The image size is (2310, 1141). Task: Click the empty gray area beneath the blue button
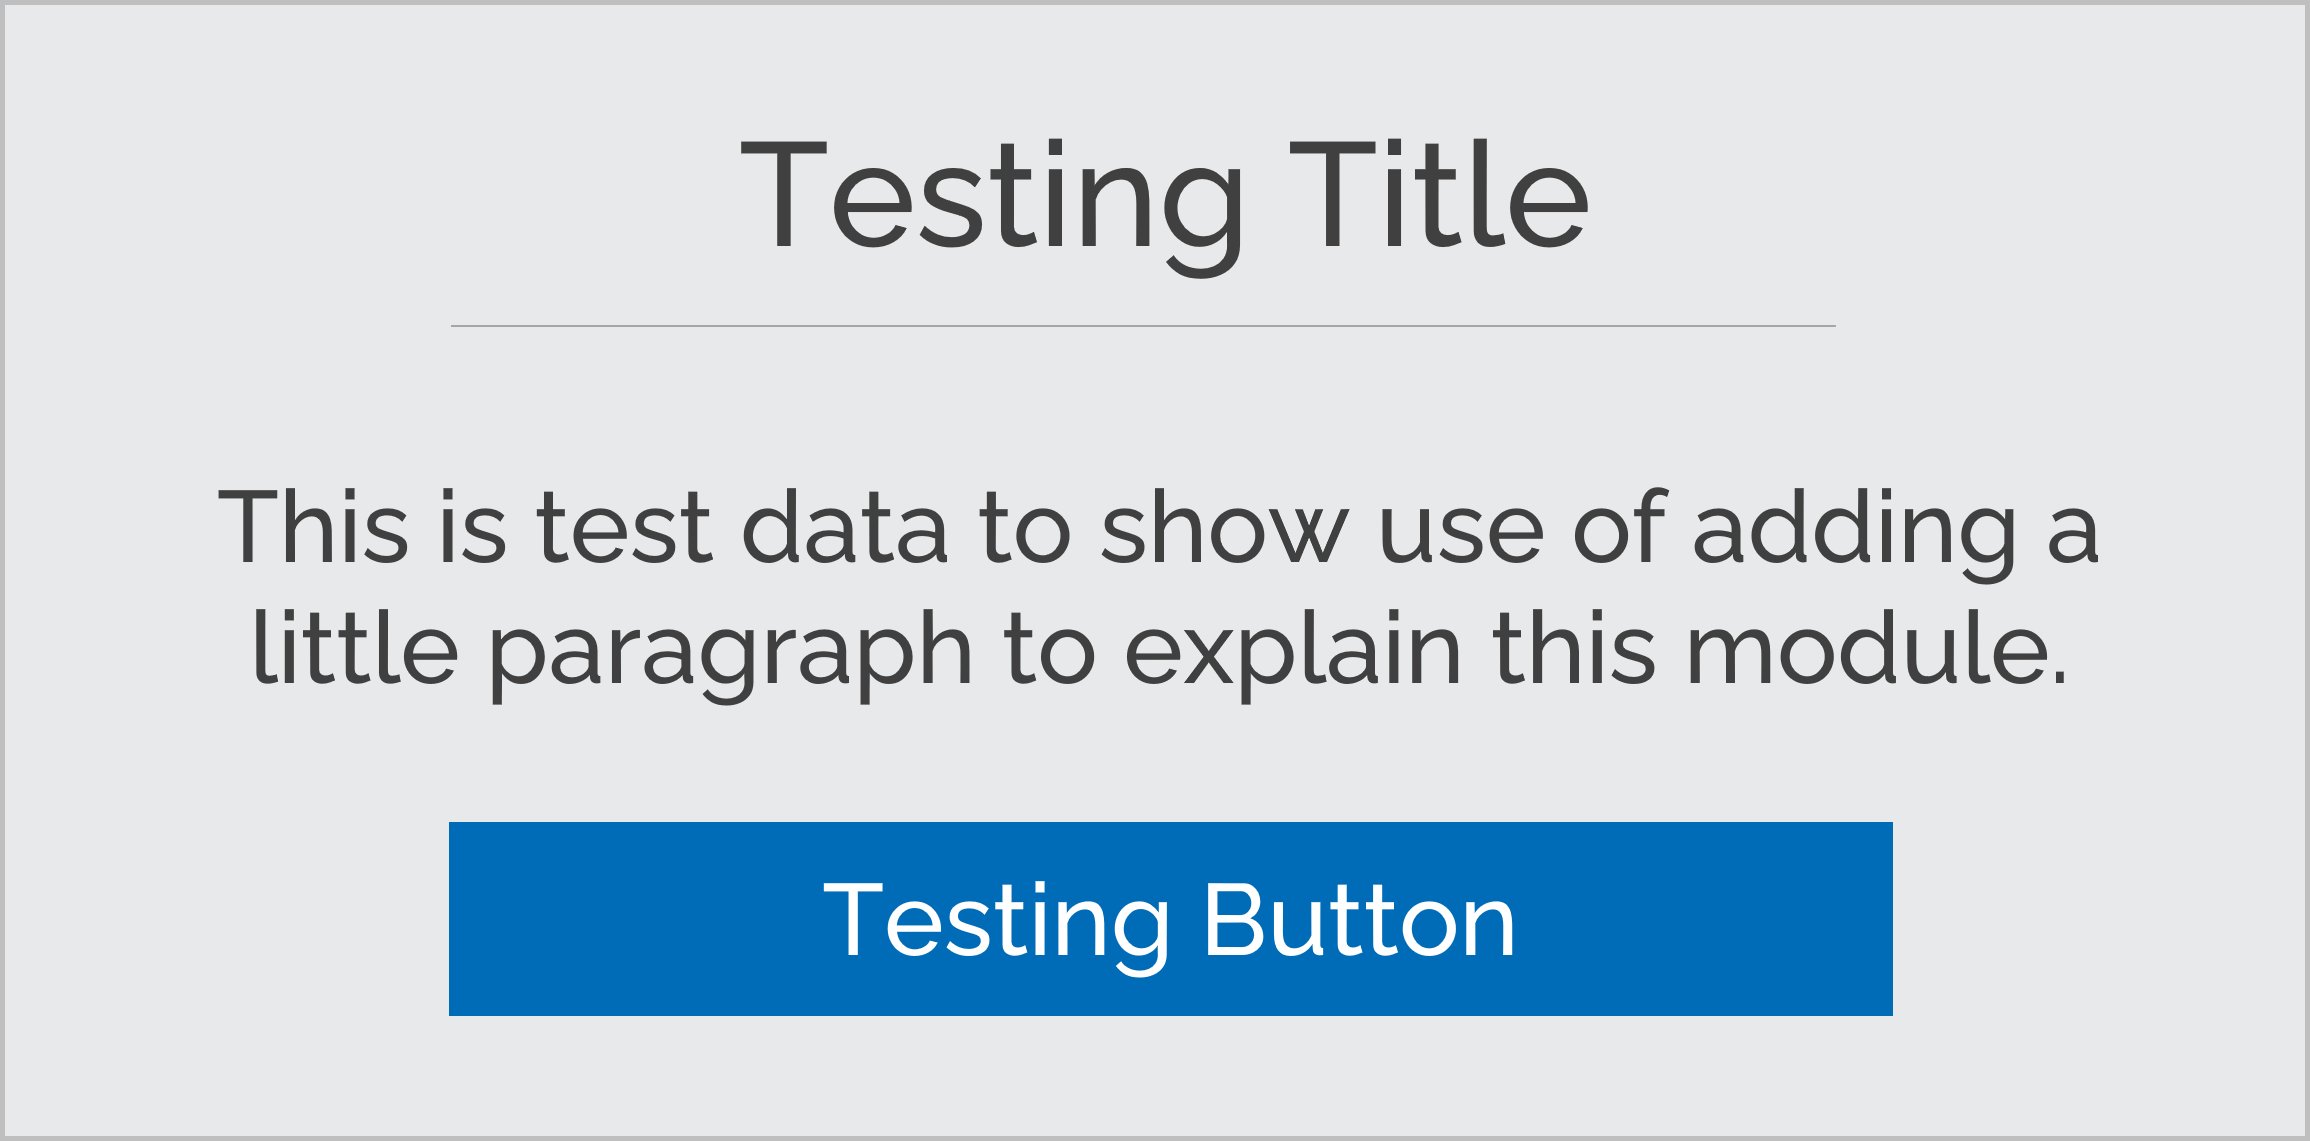[x=1170, y=1075]
